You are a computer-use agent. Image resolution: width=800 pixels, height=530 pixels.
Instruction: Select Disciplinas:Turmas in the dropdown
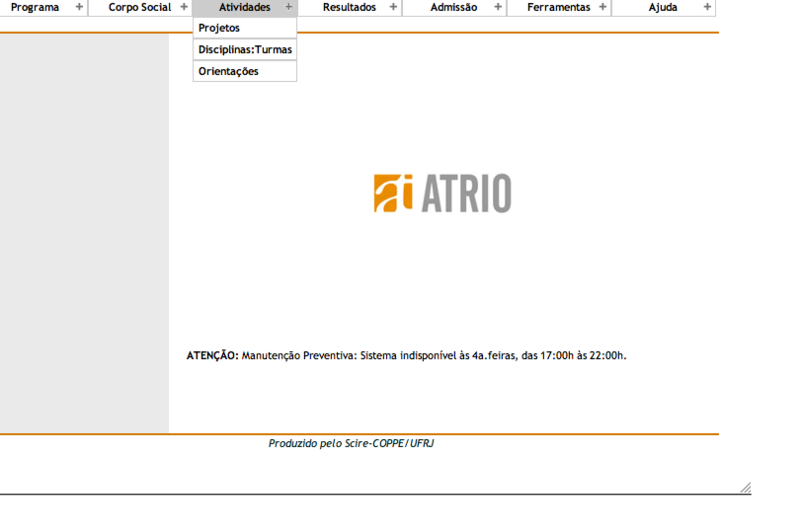point(244,49)
